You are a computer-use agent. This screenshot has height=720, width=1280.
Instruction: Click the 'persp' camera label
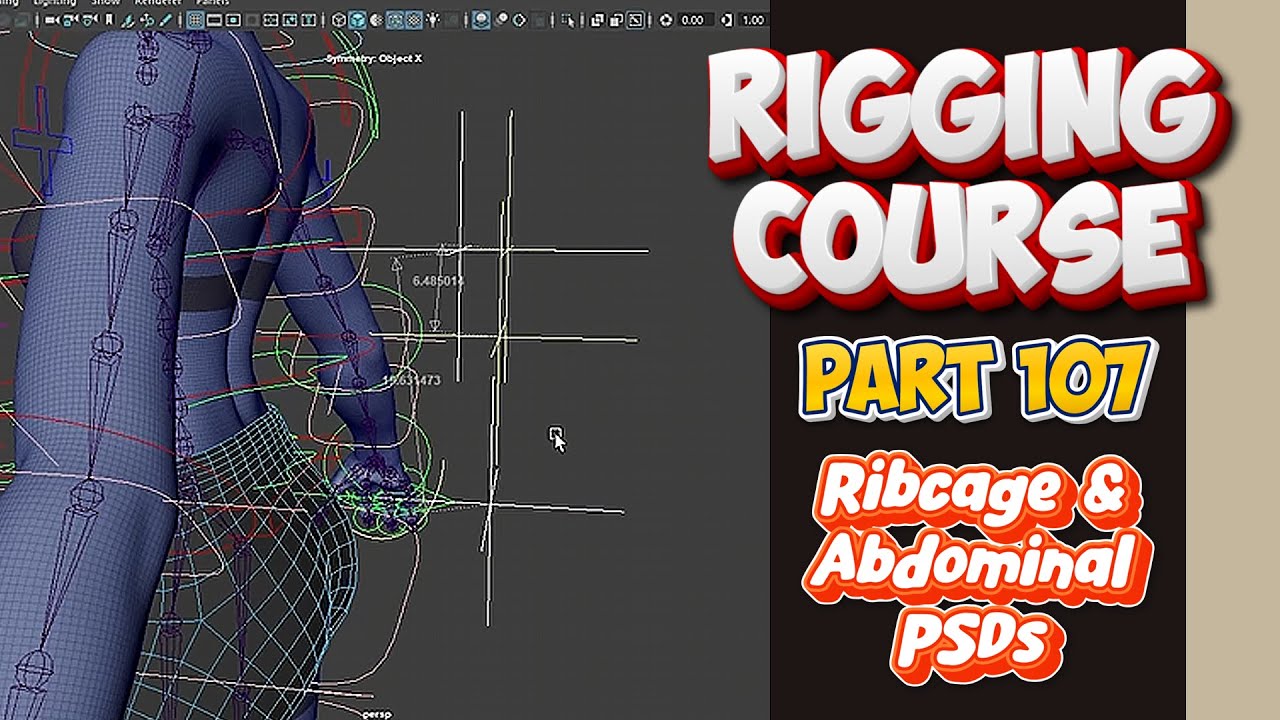tap(376, 714)
